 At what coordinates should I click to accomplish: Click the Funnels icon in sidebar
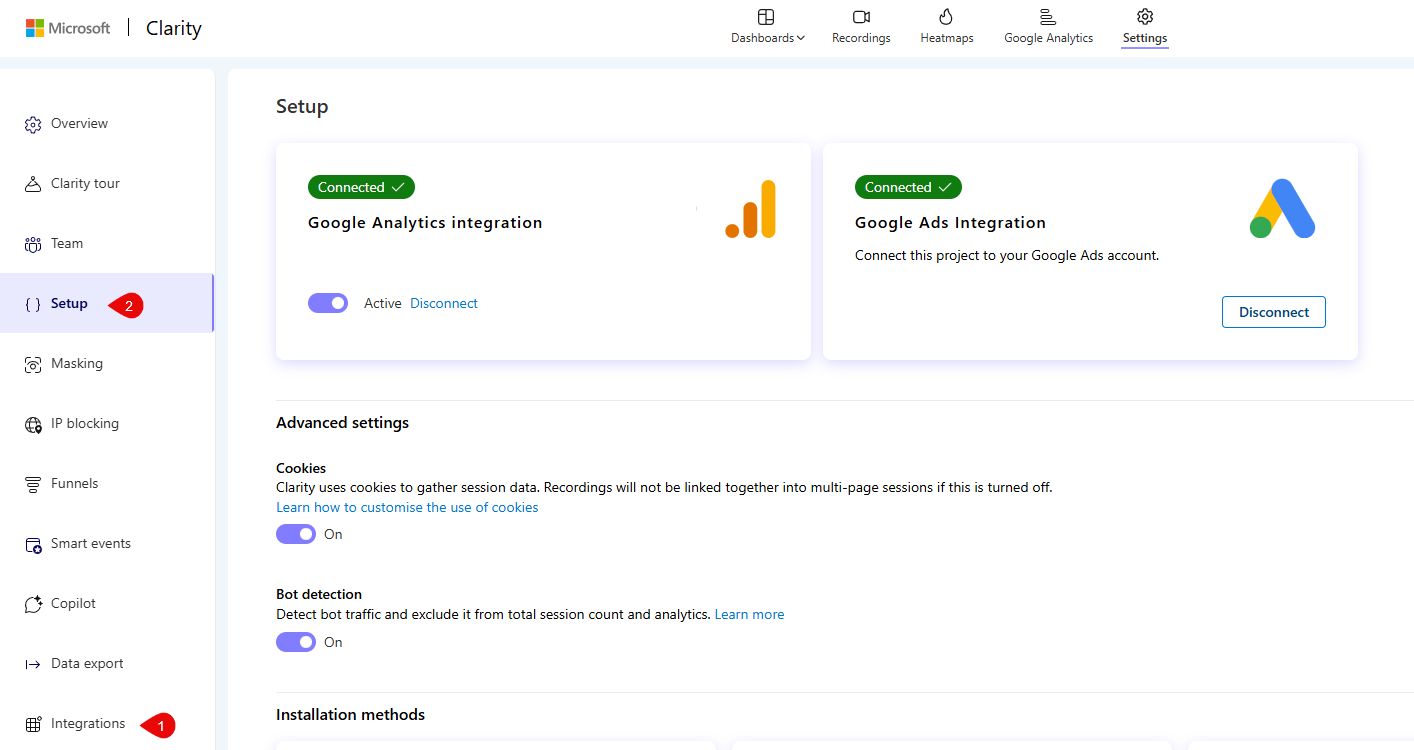tap(32, 484)
